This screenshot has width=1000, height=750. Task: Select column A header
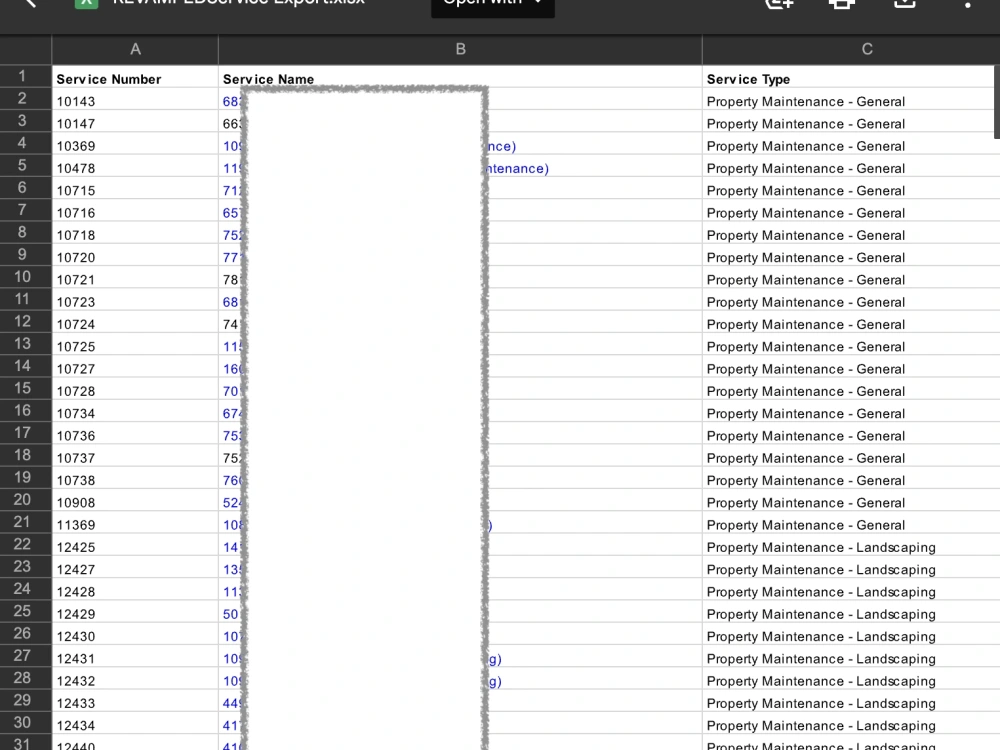pyautogui.click(x=135, y=49)
